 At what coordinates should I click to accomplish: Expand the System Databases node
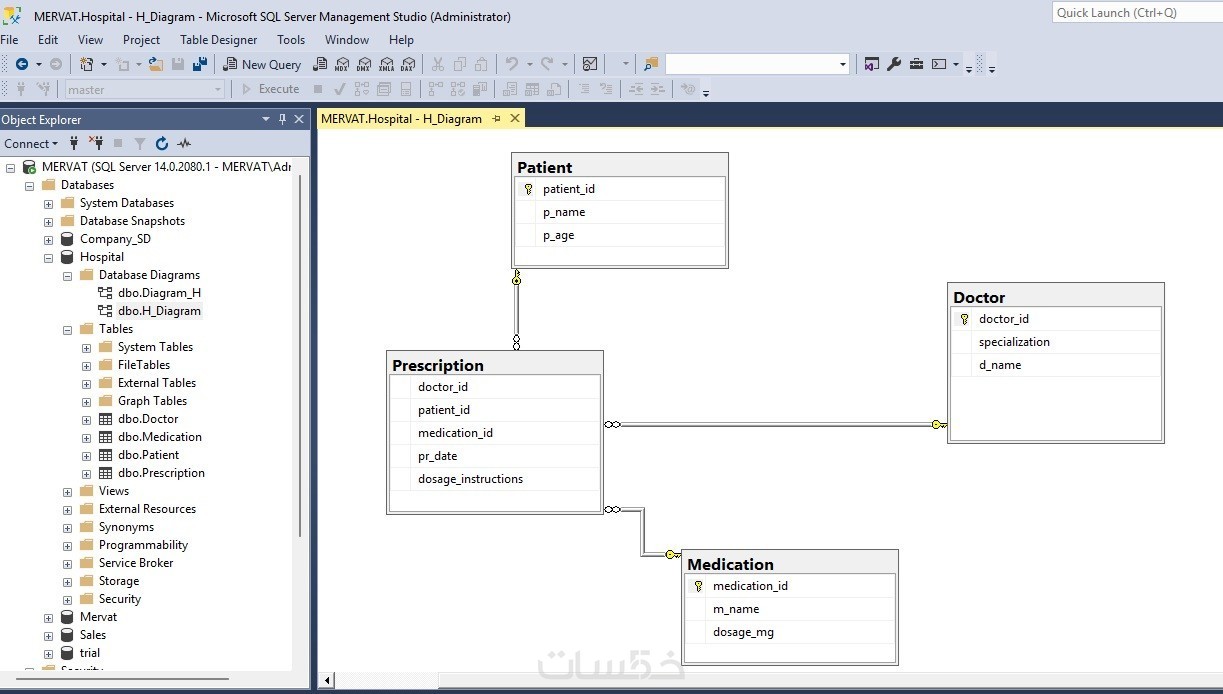[x=48, y=203]
